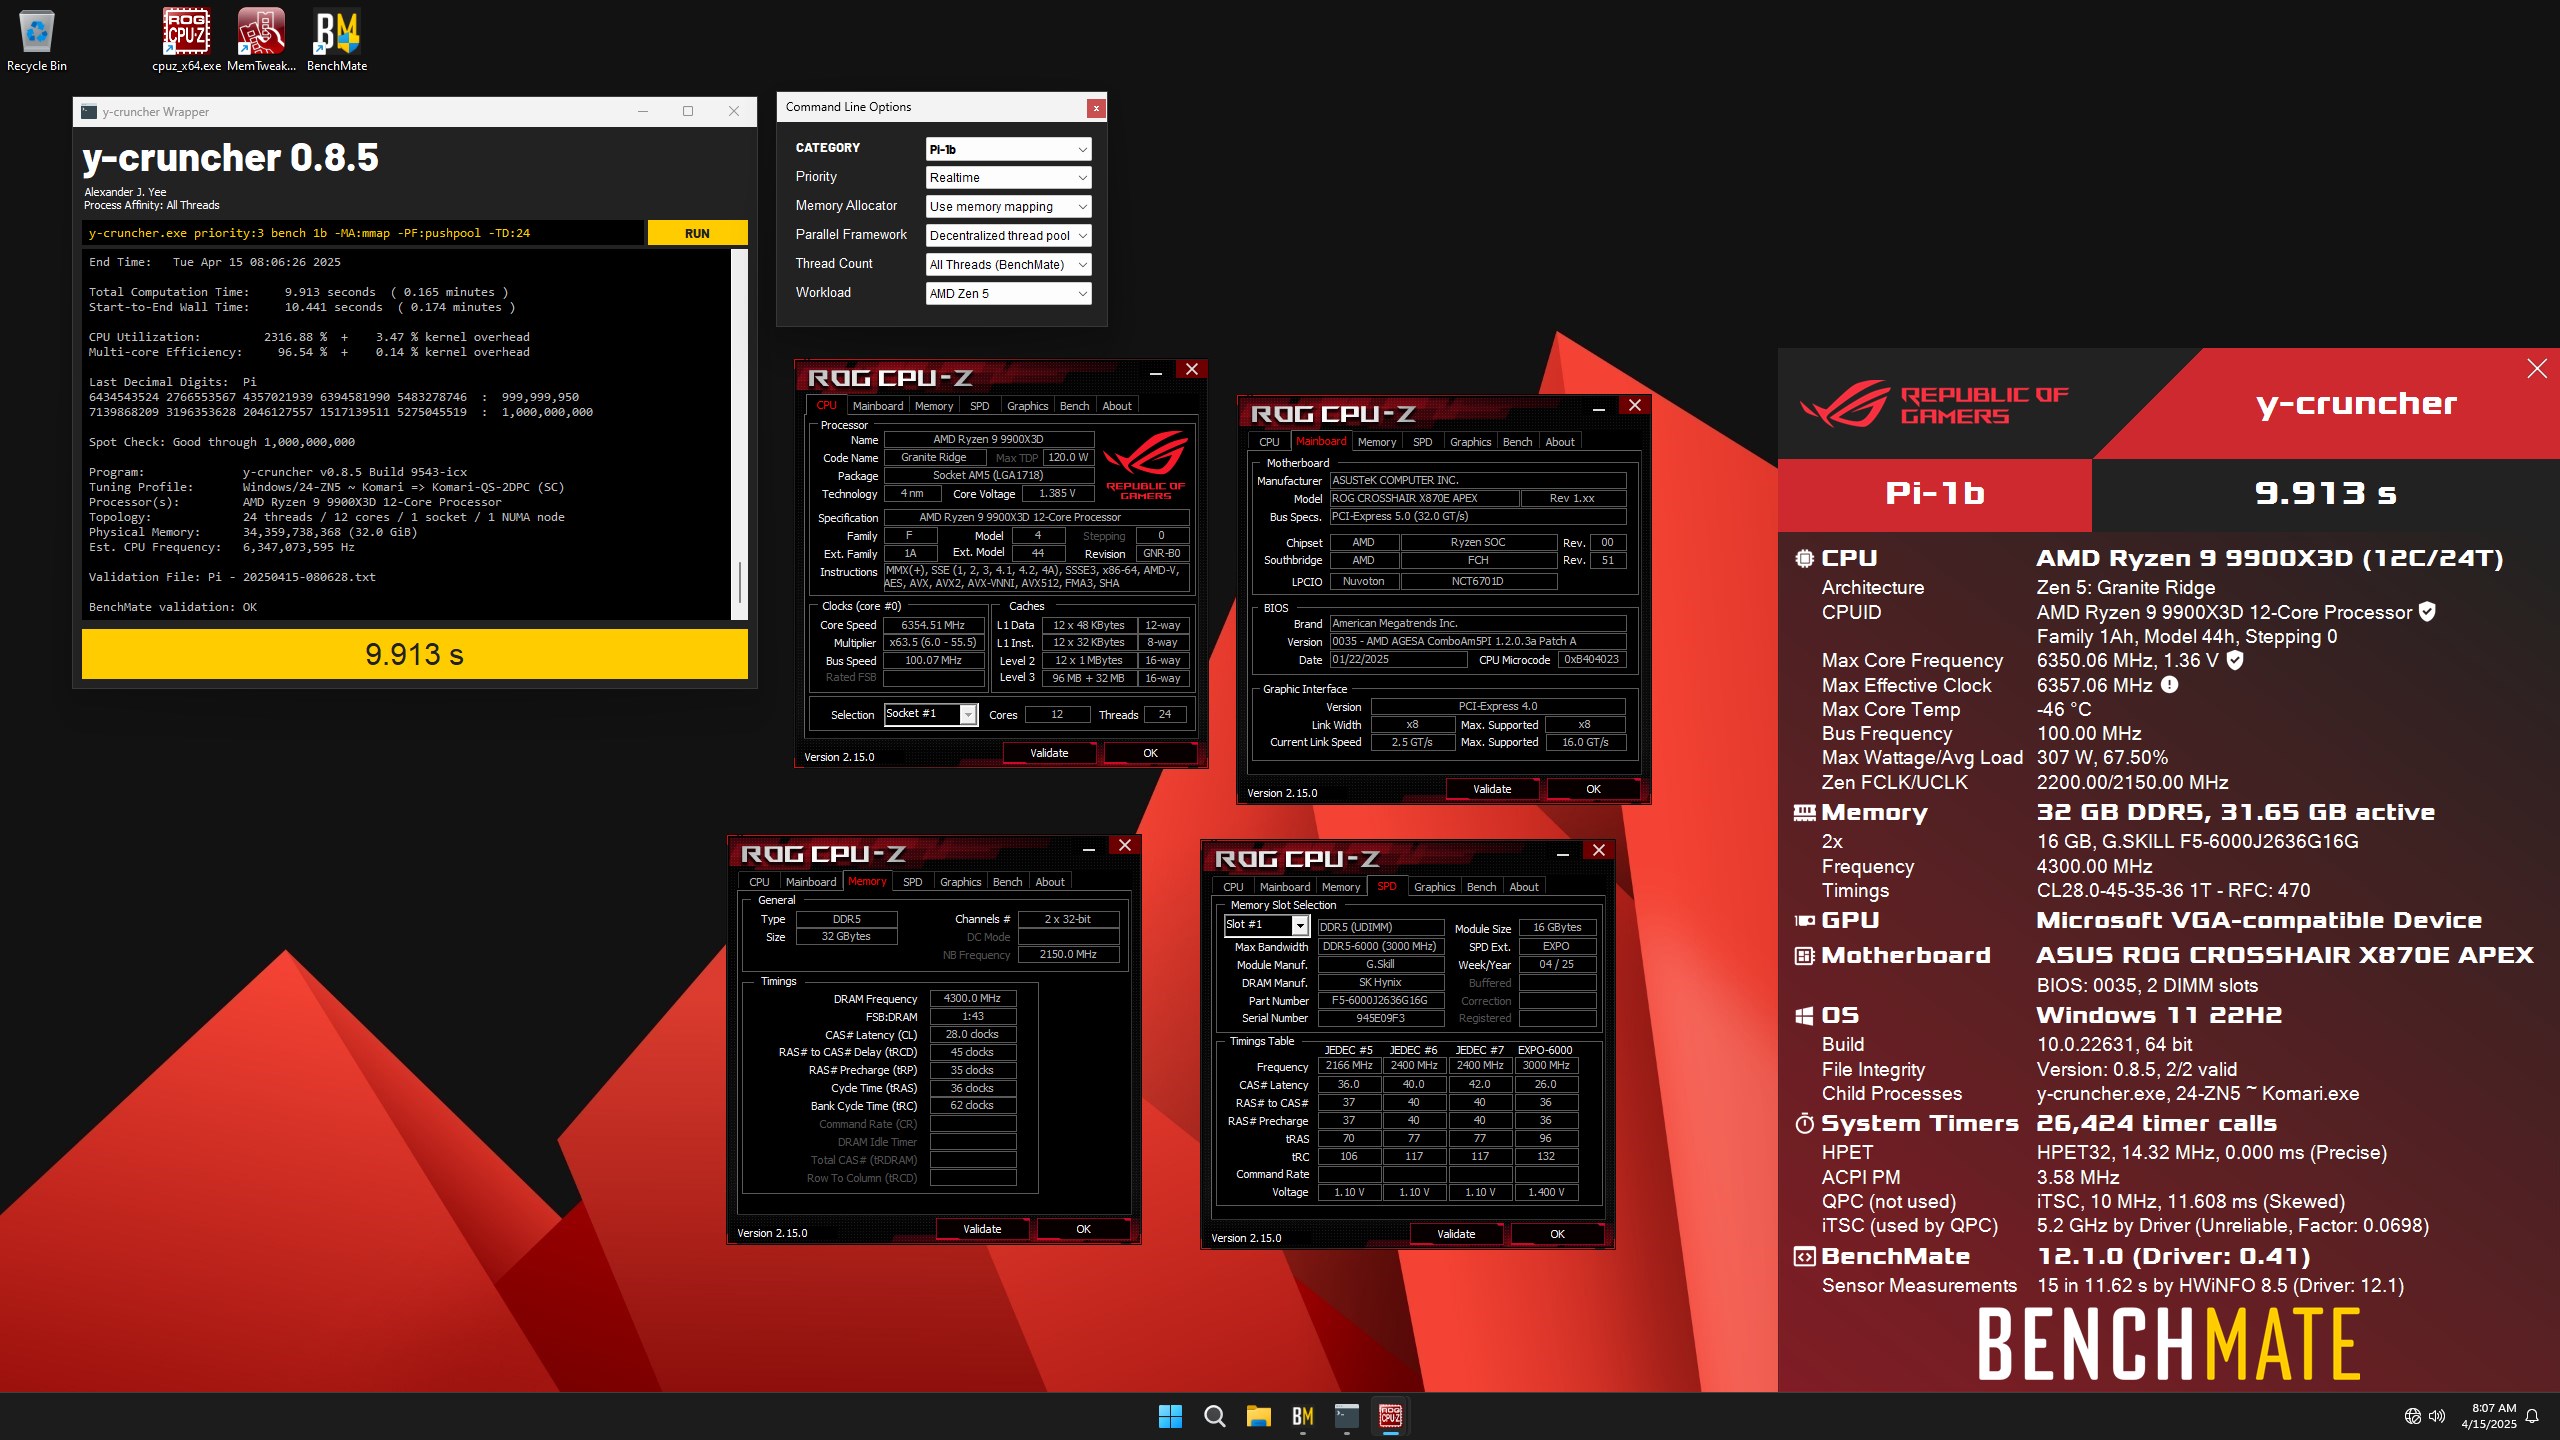Click Max Core Frequency verified shield icon

(2235, 660)
